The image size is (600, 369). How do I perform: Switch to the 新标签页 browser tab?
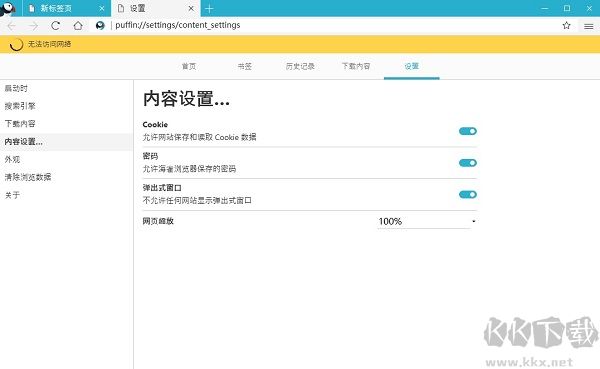[67, 8]
